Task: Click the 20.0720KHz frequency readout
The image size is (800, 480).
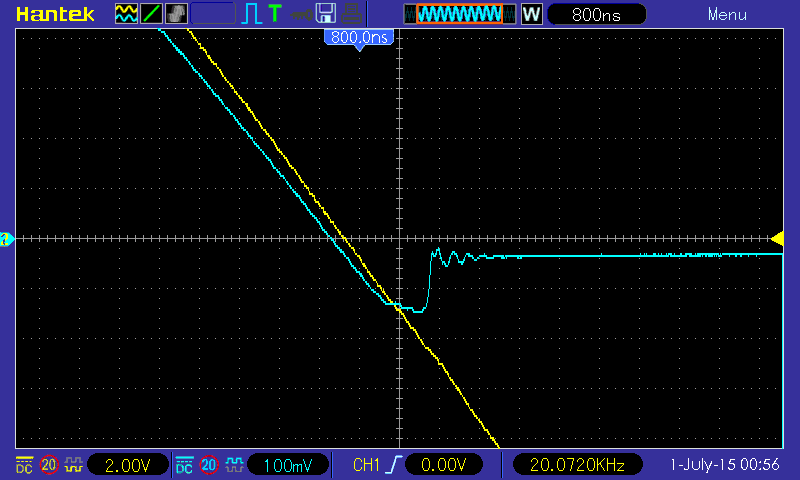Action: [577, 465]
